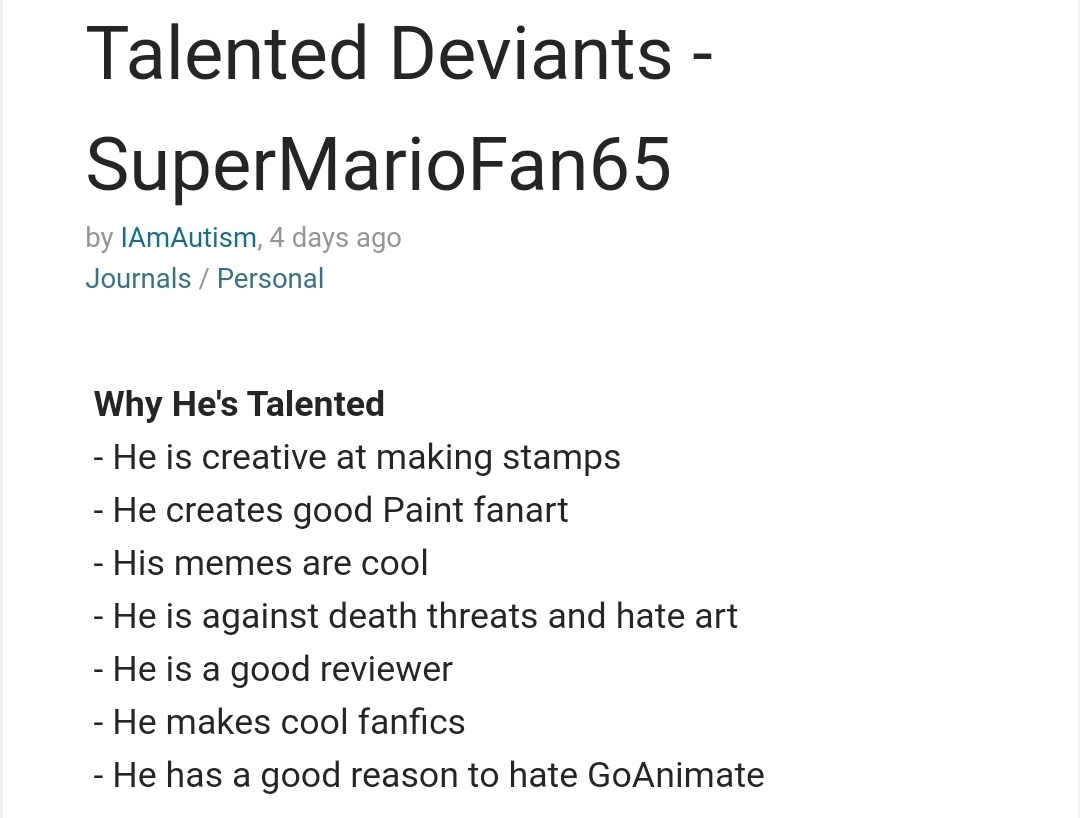Click the "His memes are cool" line
Screen dimensions: 1080x818
[260, 563]
